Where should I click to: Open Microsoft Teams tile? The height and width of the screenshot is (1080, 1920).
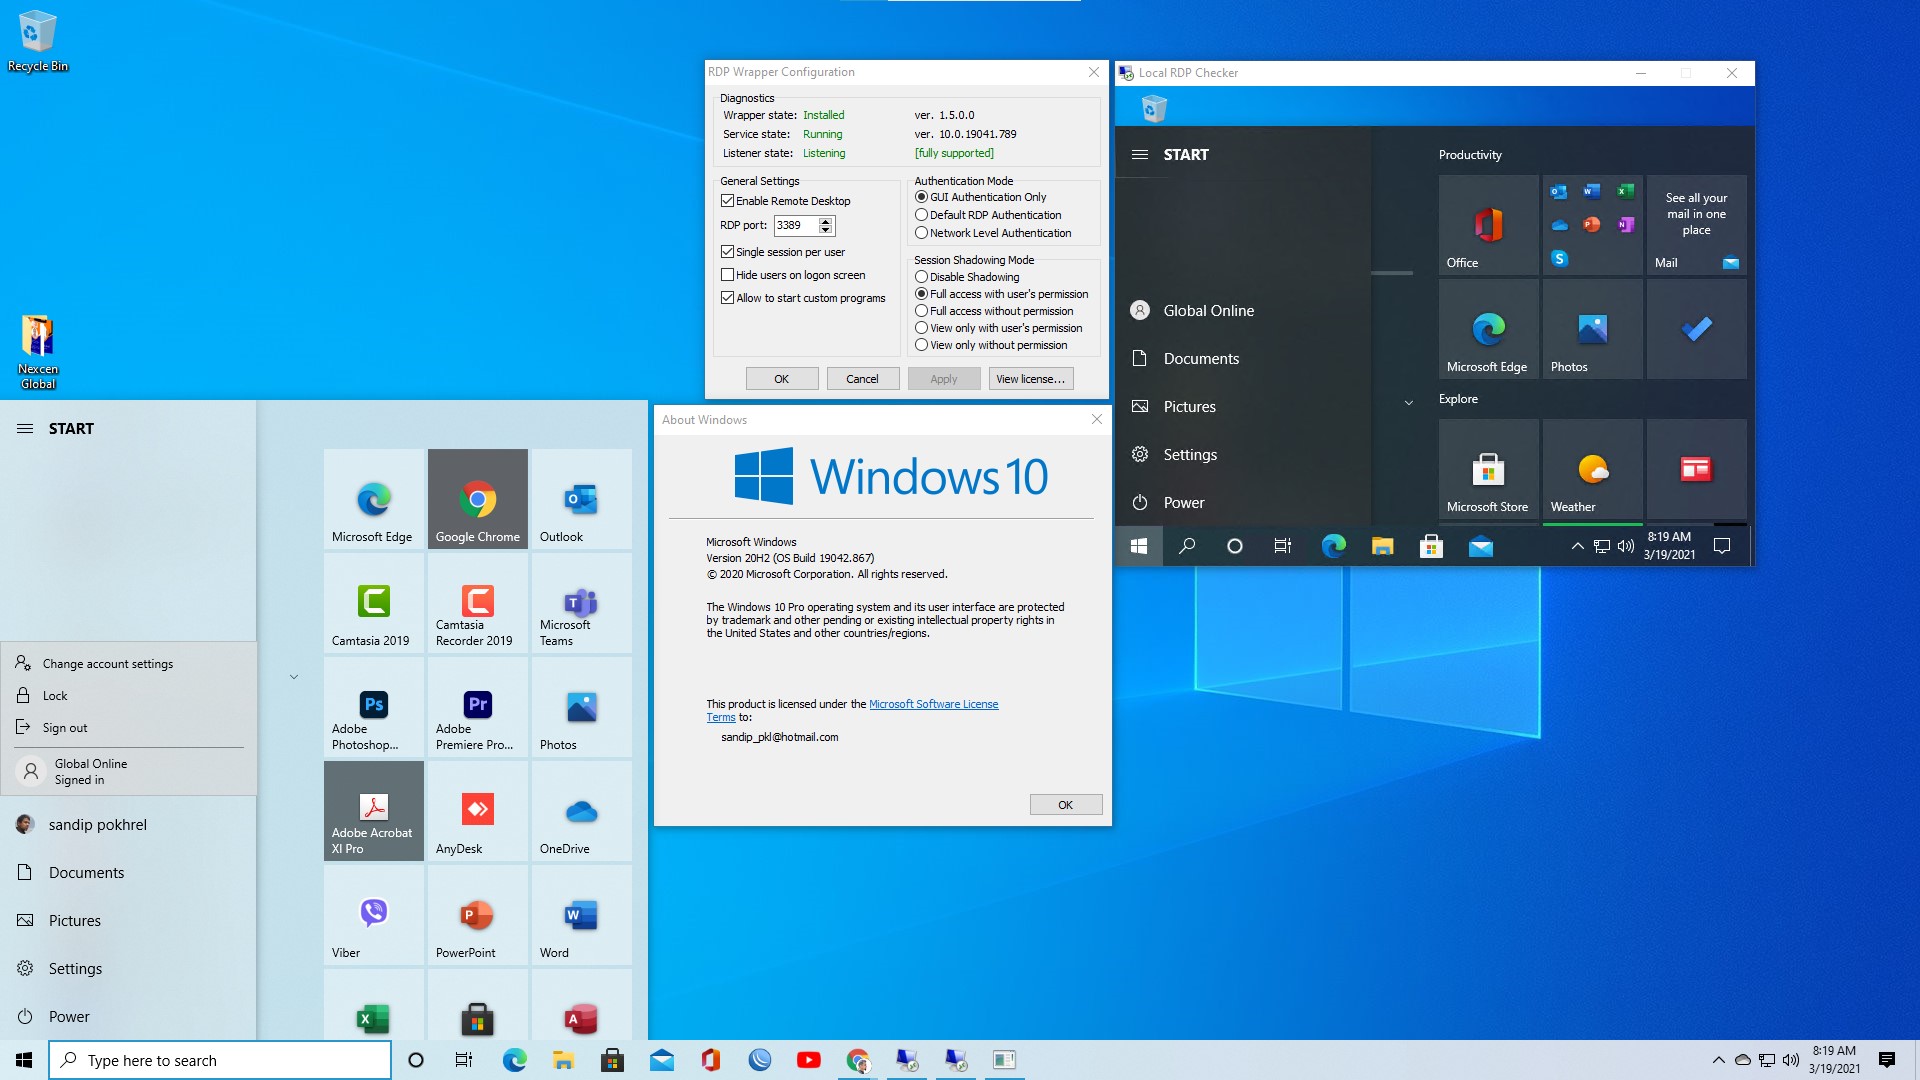click(x=581, y=603)
